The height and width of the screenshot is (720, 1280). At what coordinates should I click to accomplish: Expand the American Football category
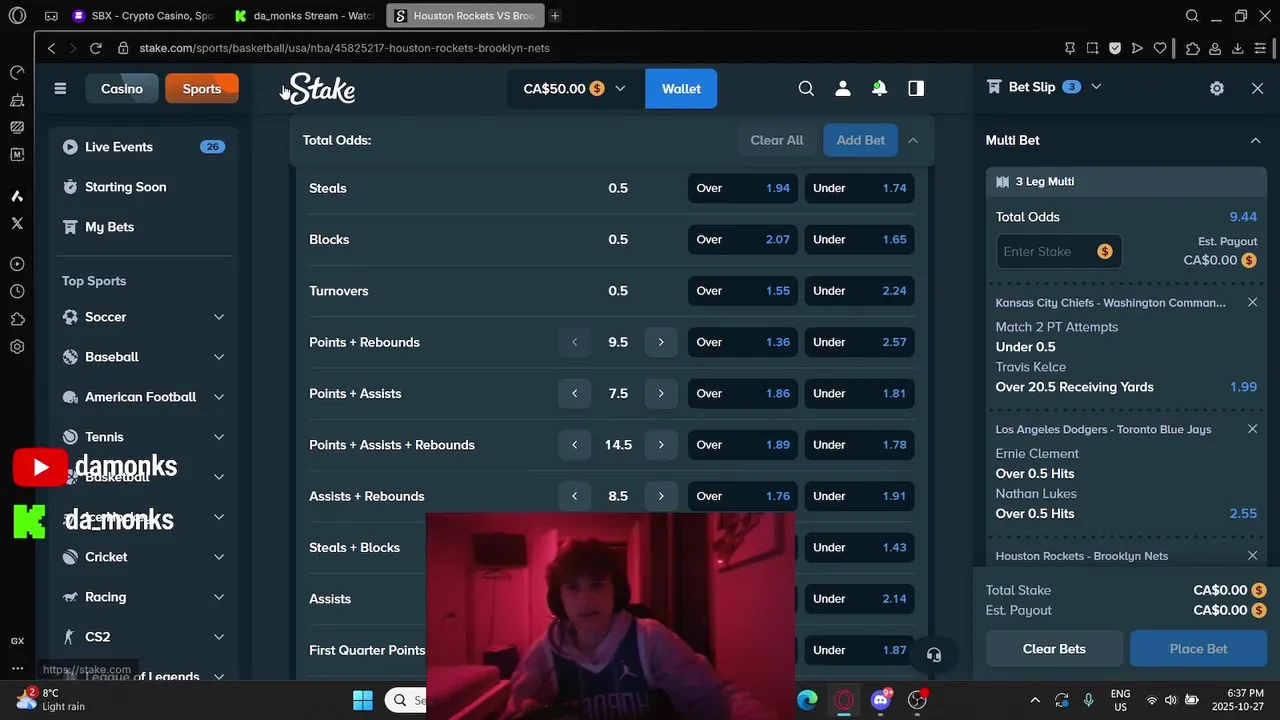tap(218, 397)
